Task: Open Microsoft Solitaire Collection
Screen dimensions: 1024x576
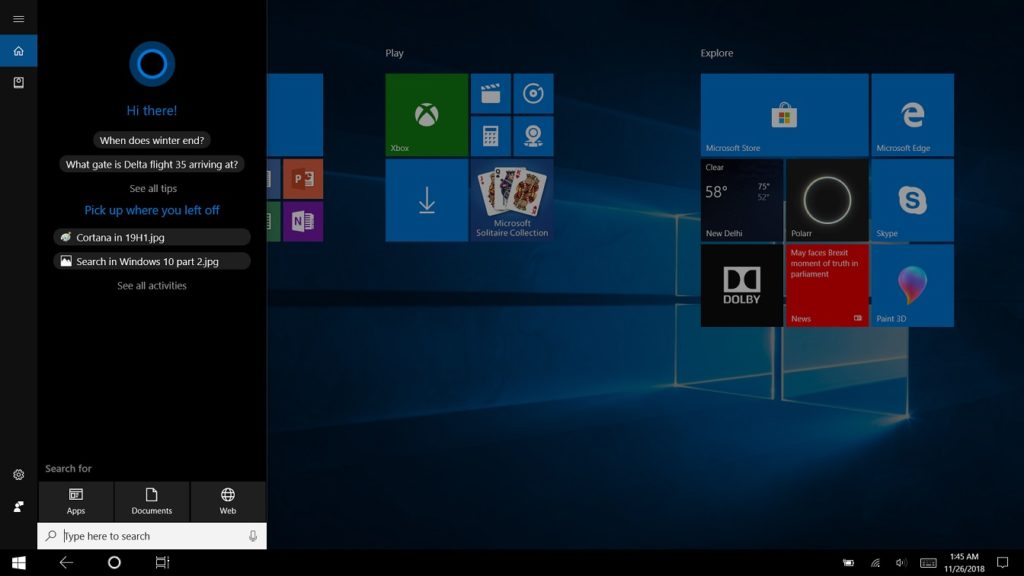Action: pyautogui.click(x=512, y=201)
